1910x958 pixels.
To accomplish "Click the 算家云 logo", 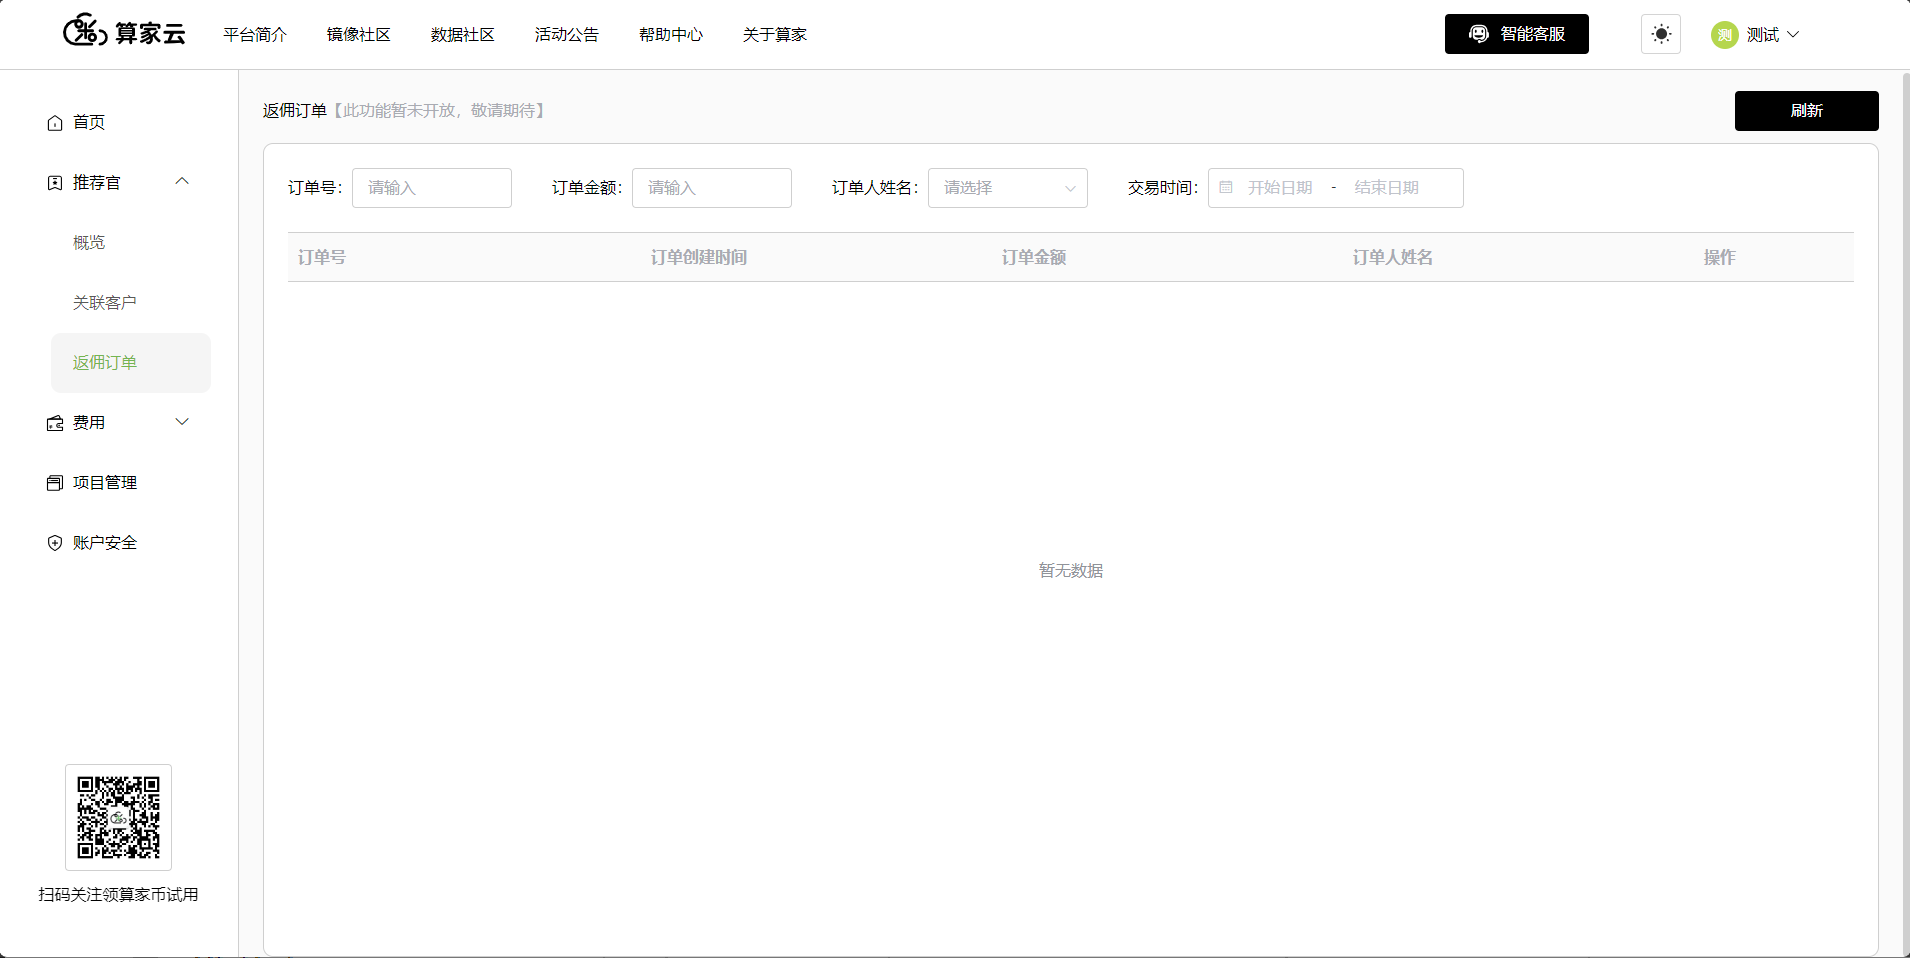I will [x=124, y=32].
